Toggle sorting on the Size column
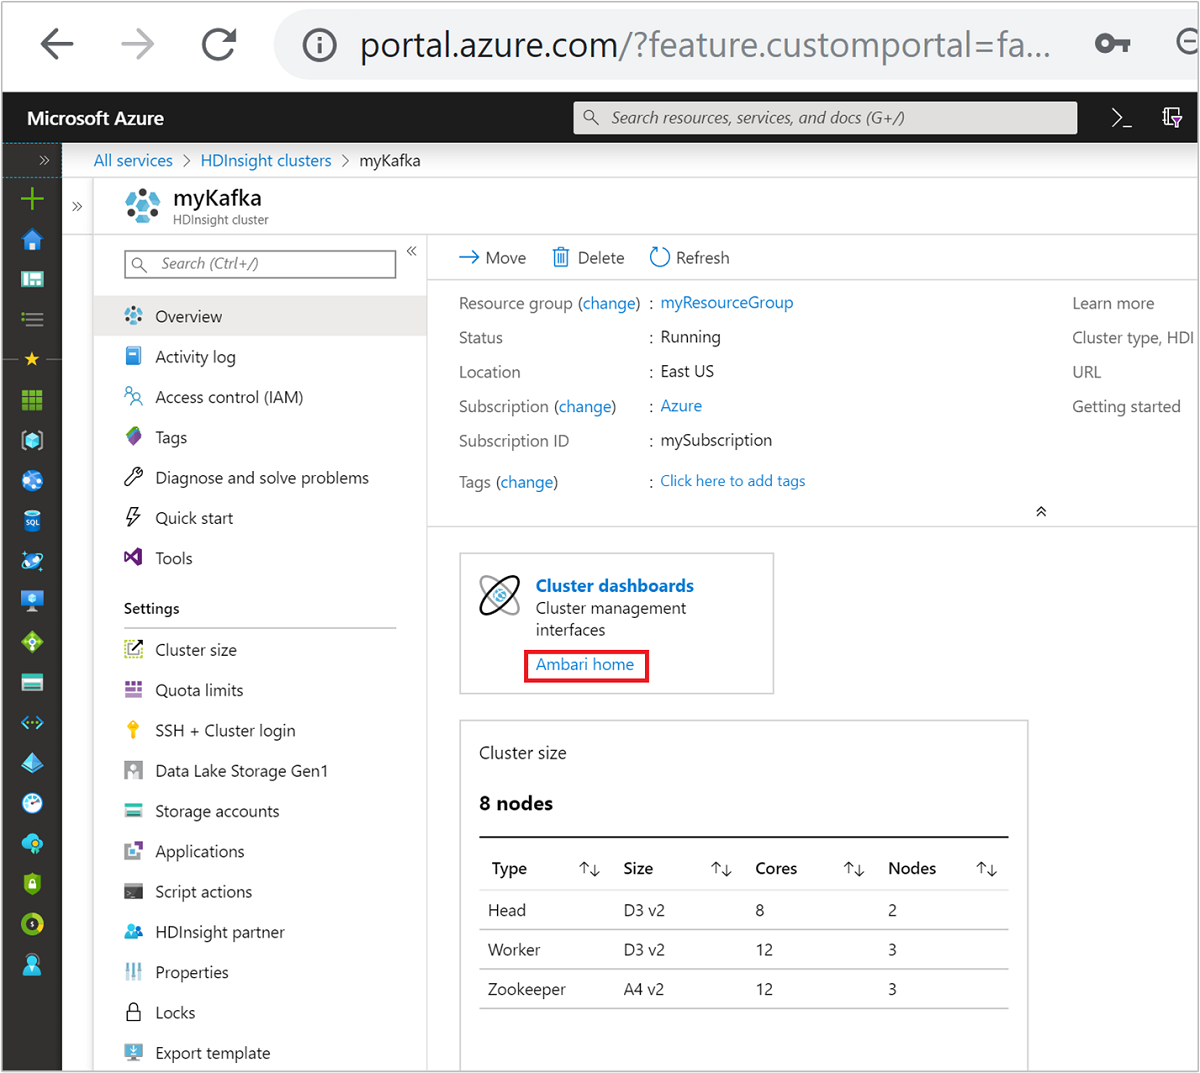 click(x=720, y=868)
